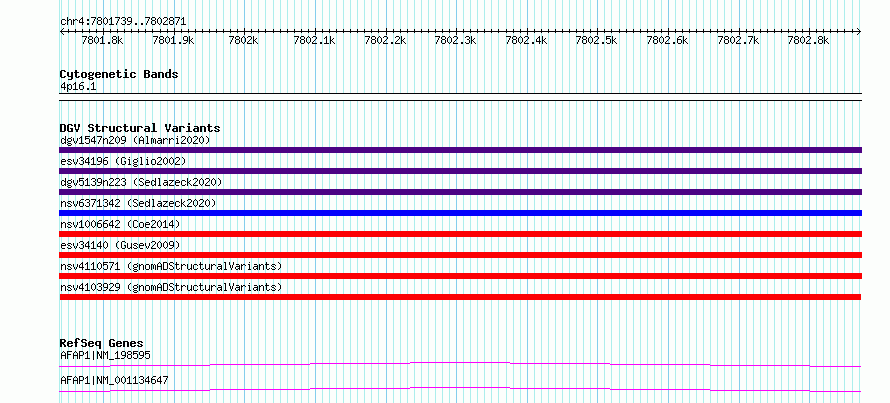Select variant label dgv5139n223 (Sedlazeck2020)
This screenshot has height=403, width=890.
[141, 182]
